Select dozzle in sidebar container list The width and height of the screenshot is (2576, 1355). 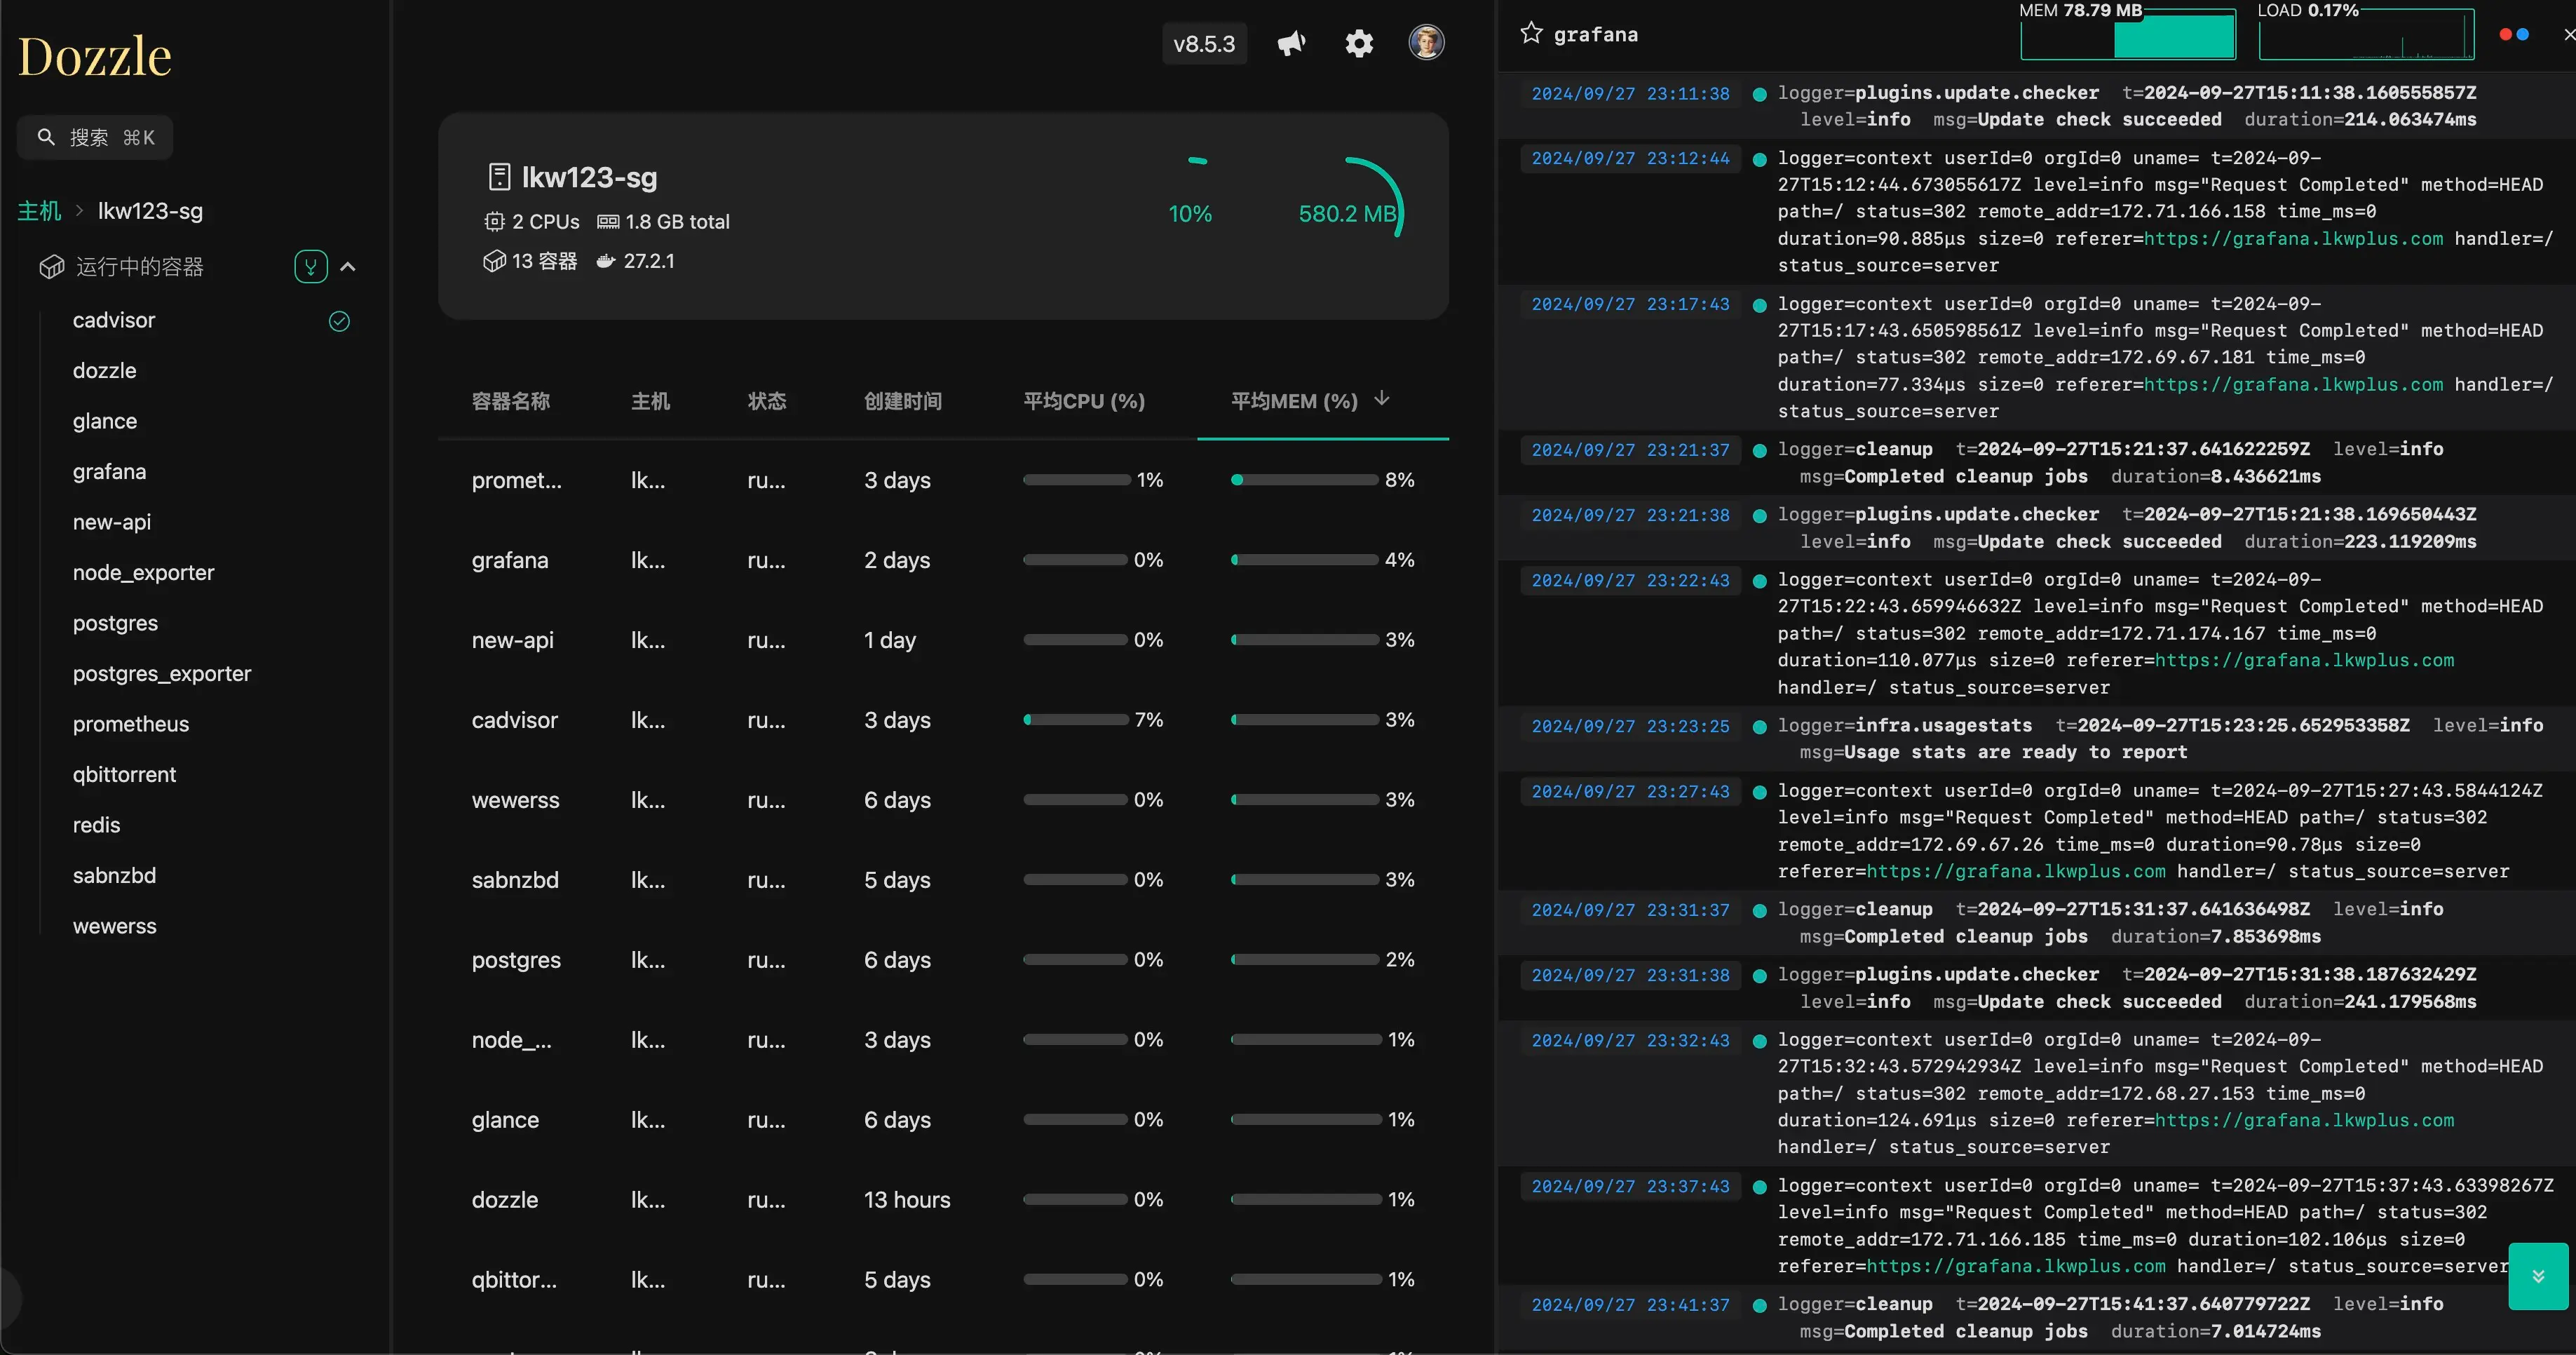coord(105,371)
